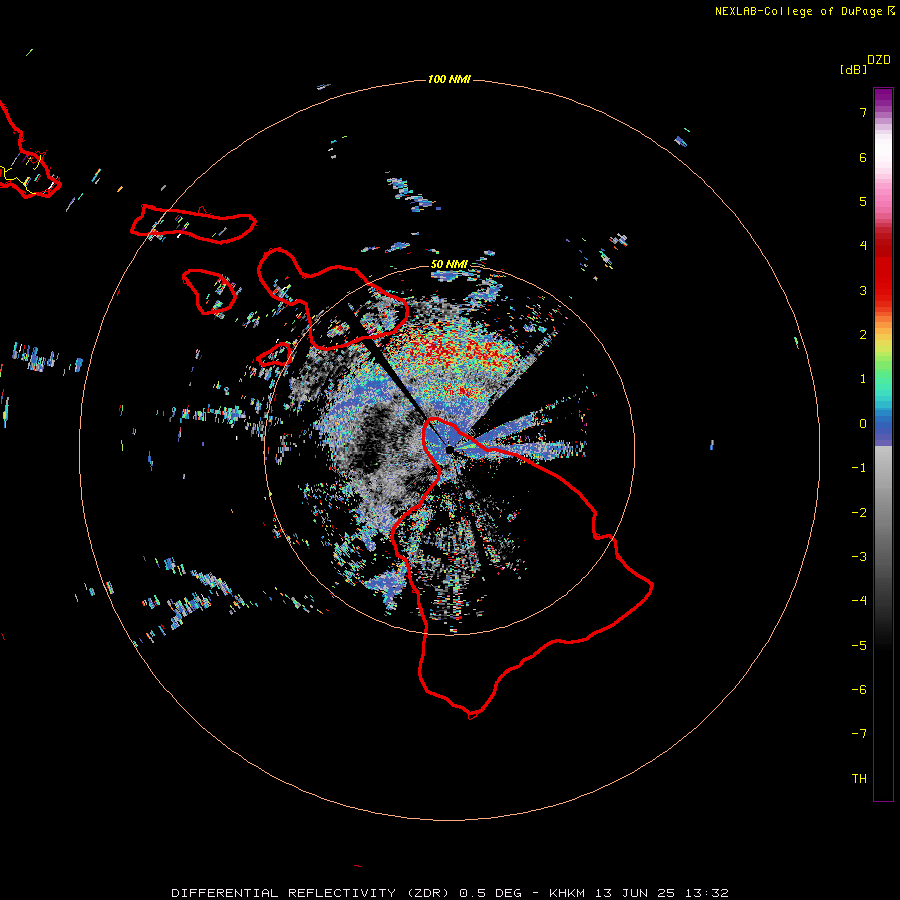Click the -7 dB tick label on the color scale
900x900 pixels.
tap(859, 734)
